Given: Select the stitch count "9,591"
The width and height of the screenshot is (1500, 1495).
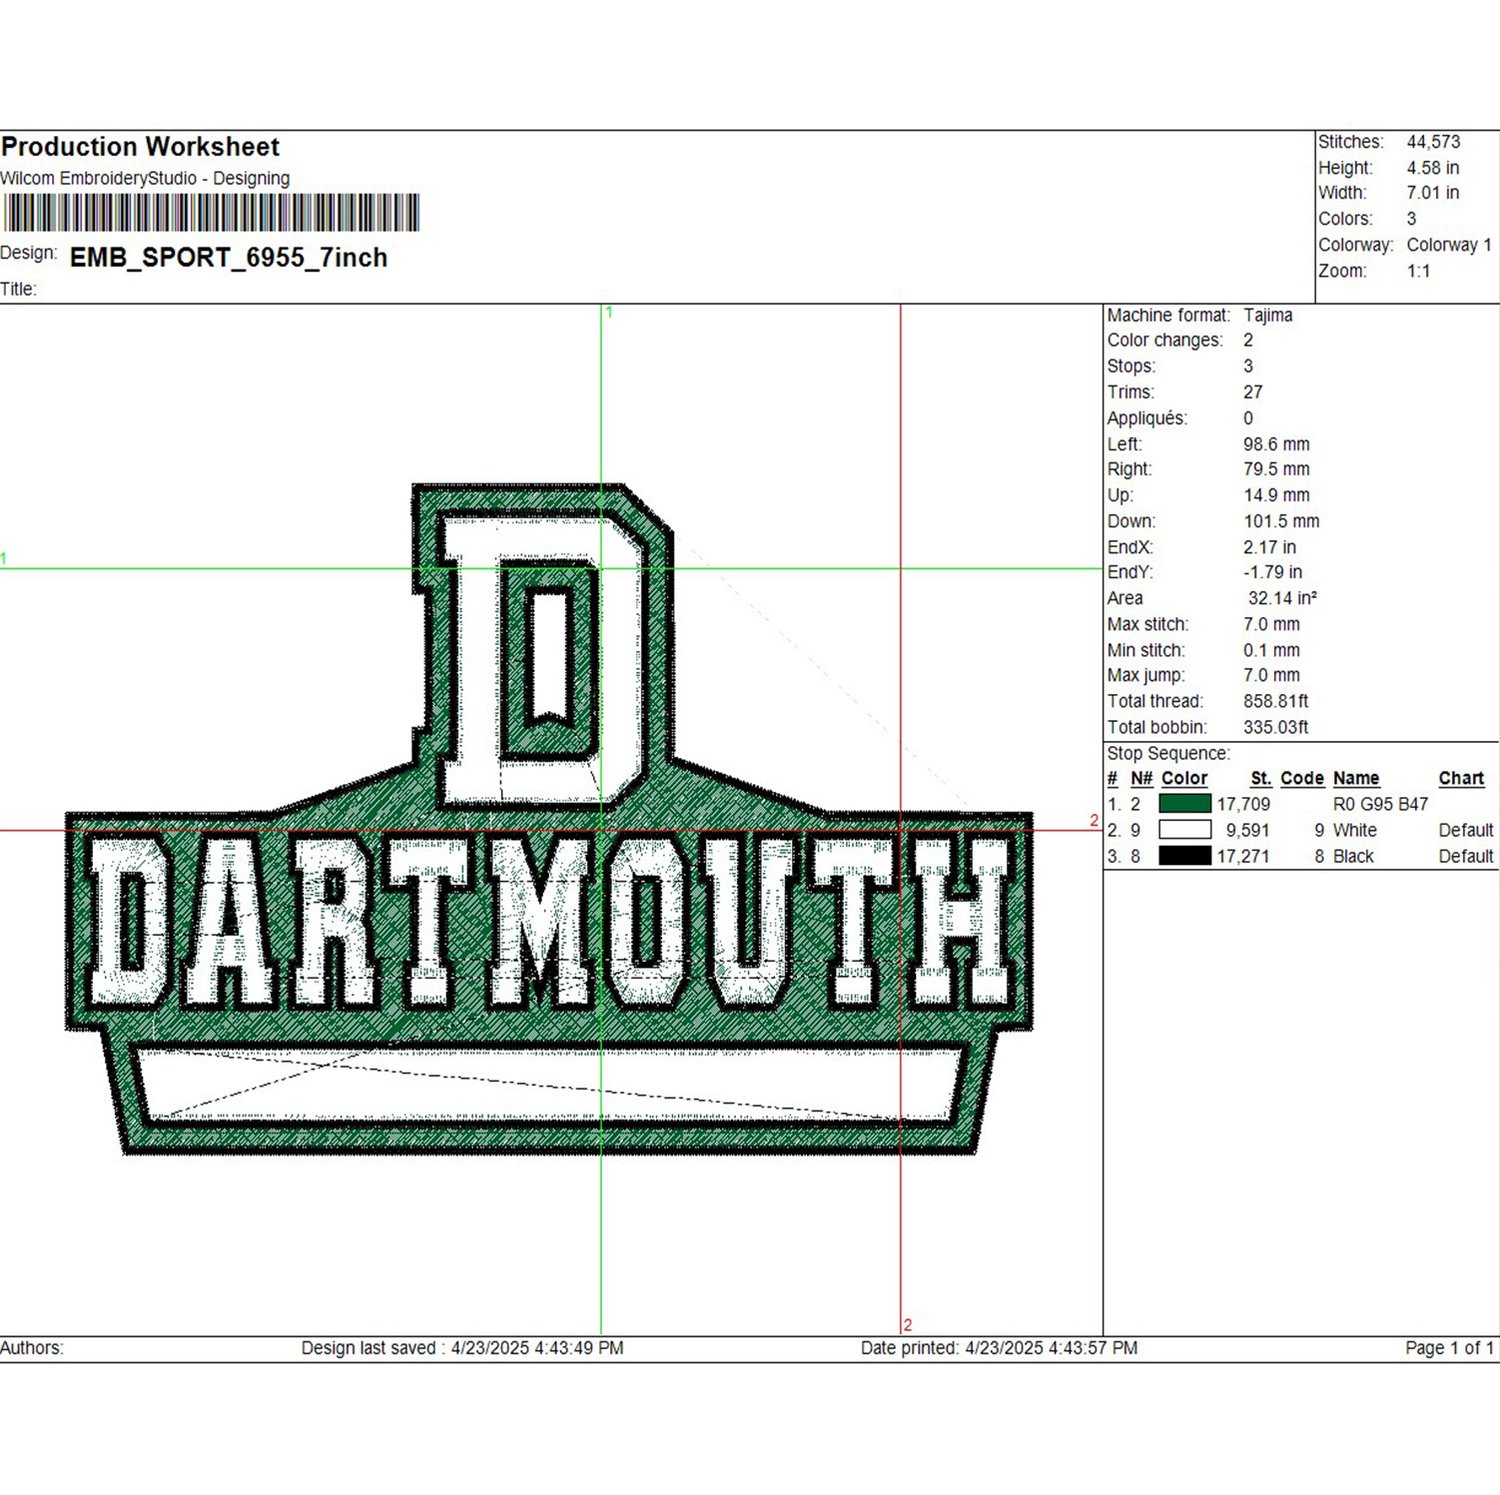Looking at the screenshot, I should pyautogui.click(x=1248, y=830).
